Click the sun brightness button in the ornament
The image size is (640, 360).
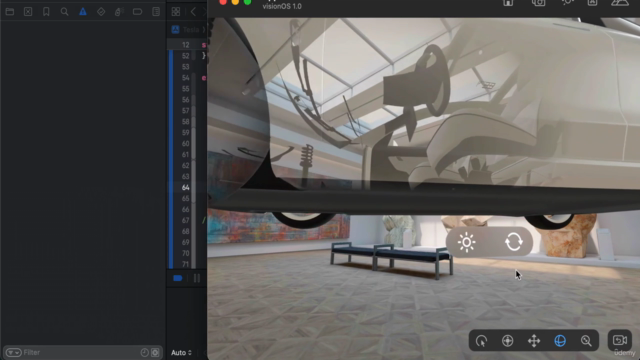[x=467, y=242]
